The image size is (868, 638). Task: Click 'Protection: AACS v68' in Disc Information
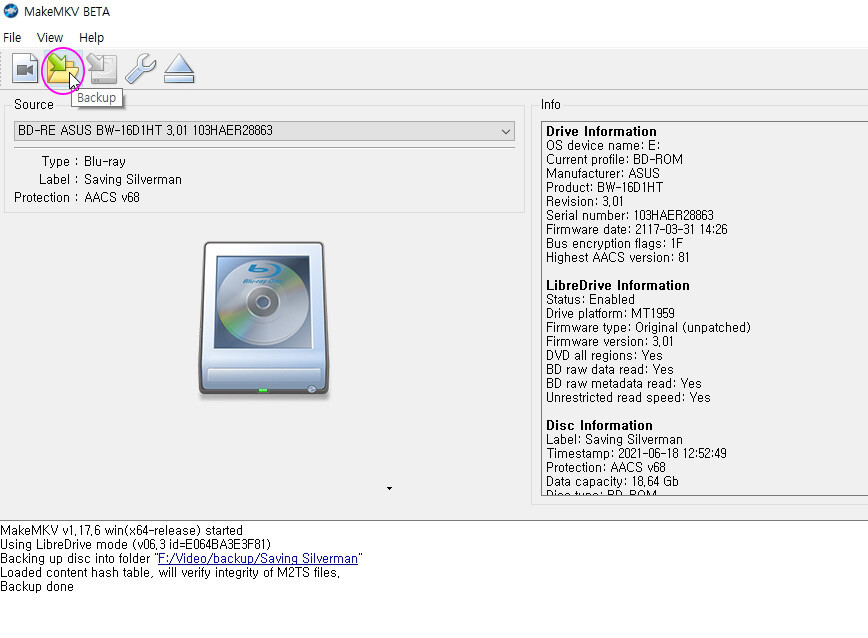(x=606, y=468)
